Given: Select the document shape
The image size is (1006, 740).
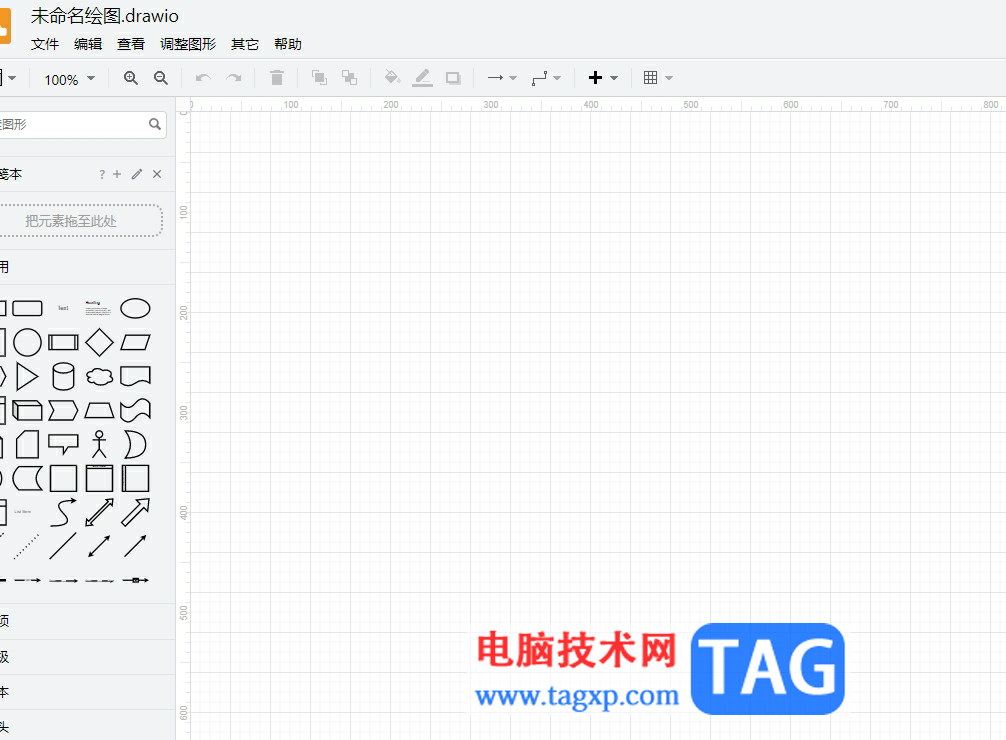Looking at the screenshot, I should click(x=135, y=377).
